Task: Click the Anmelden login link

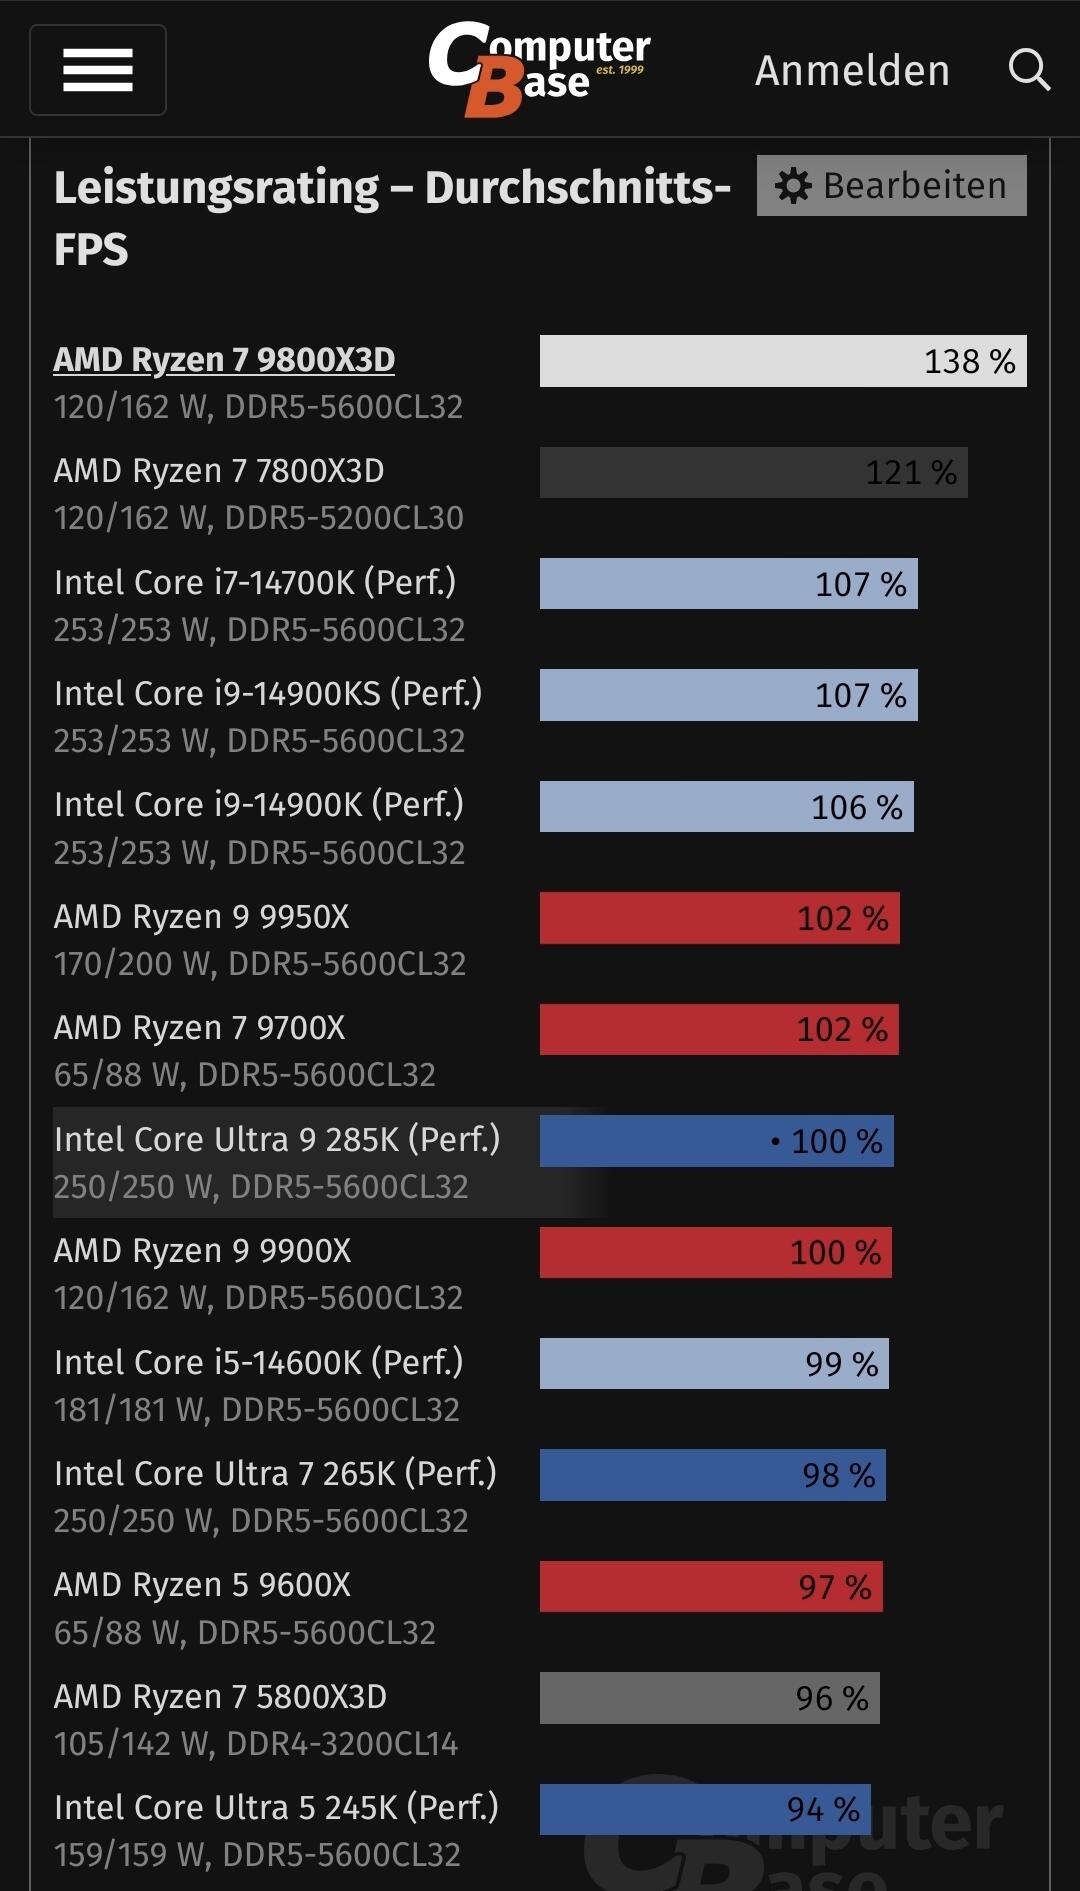Action: (x=852, y=71)
